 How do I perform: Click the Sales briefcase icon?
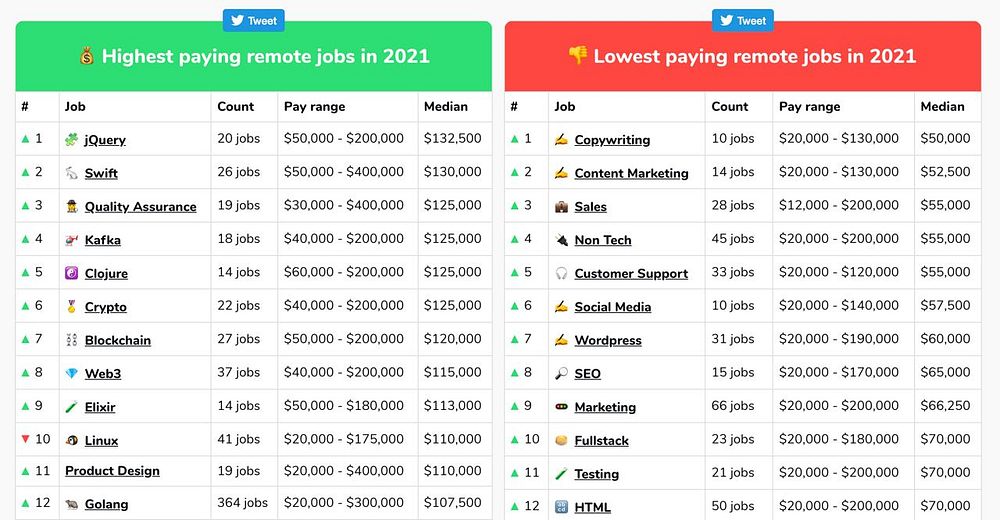[562, 207]
